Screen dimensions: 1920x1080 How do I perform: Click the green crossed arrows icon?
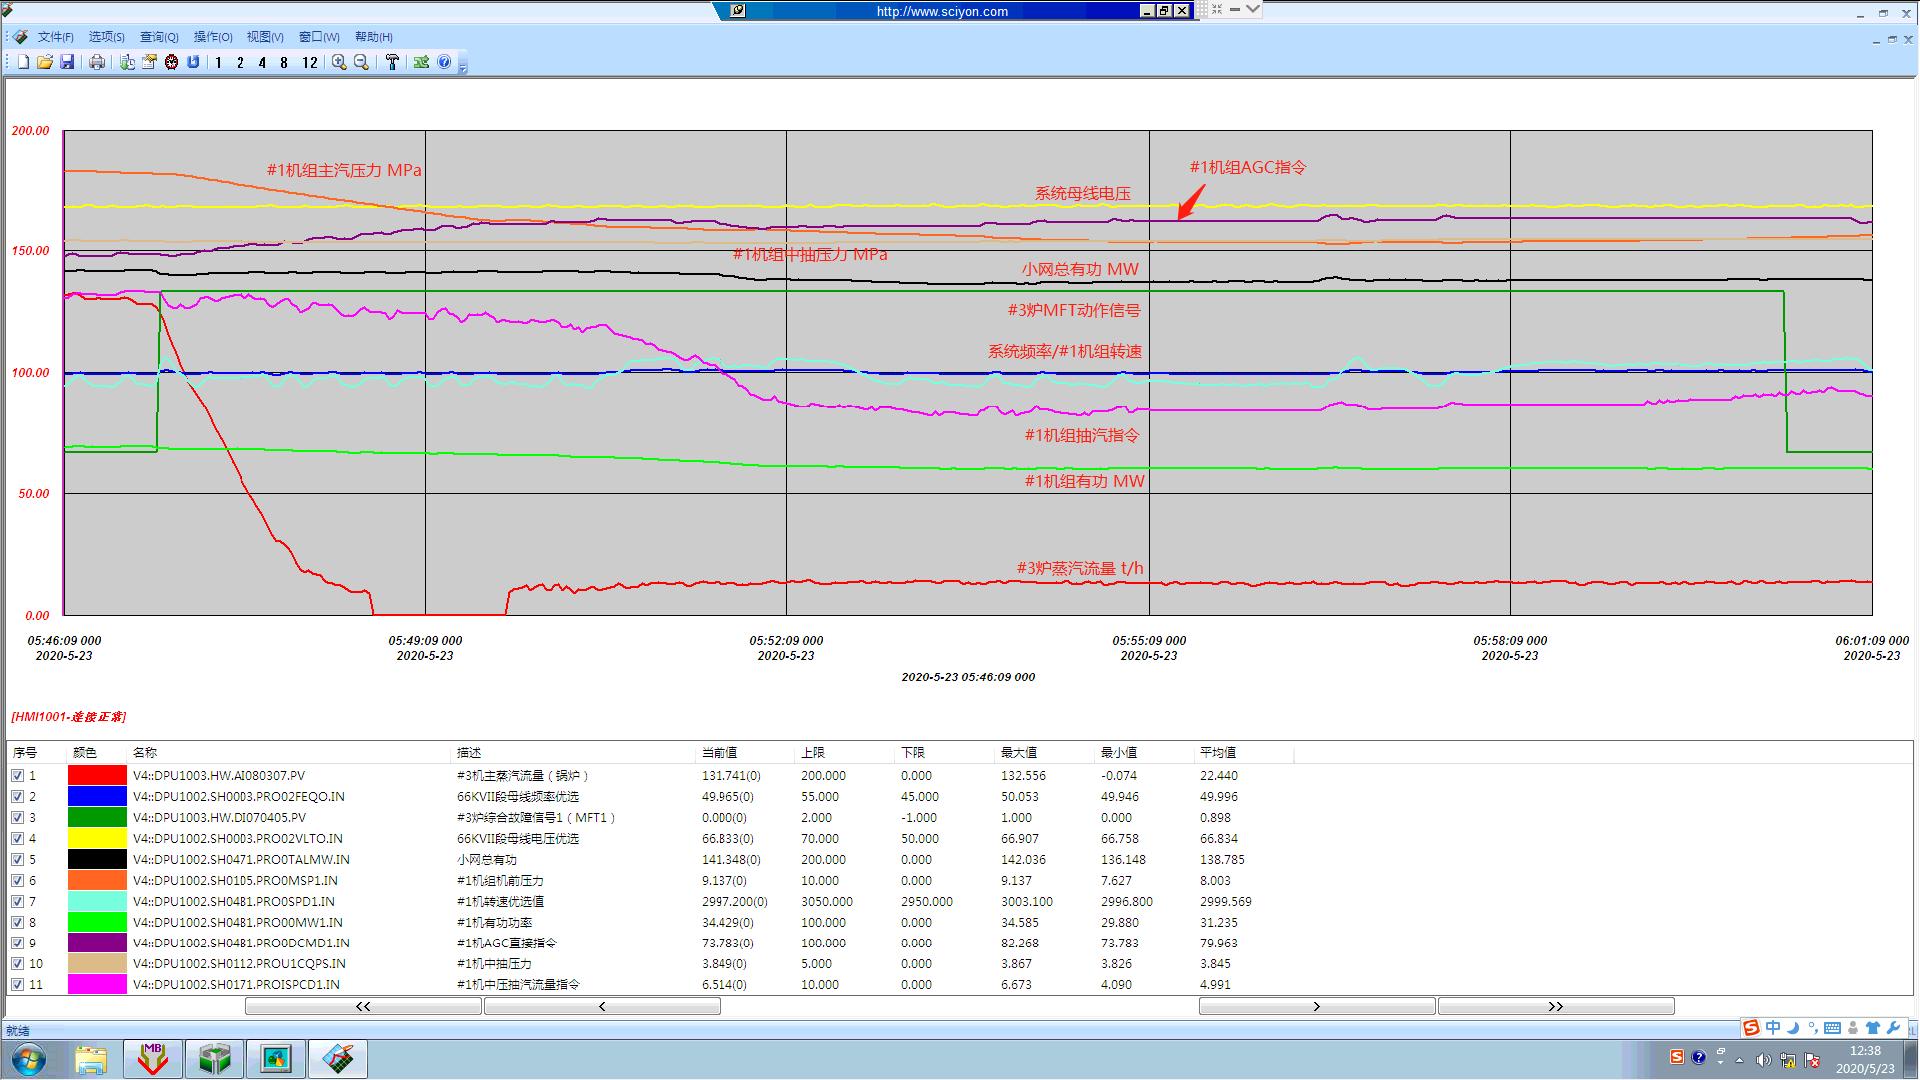click(x=421, y=62)
